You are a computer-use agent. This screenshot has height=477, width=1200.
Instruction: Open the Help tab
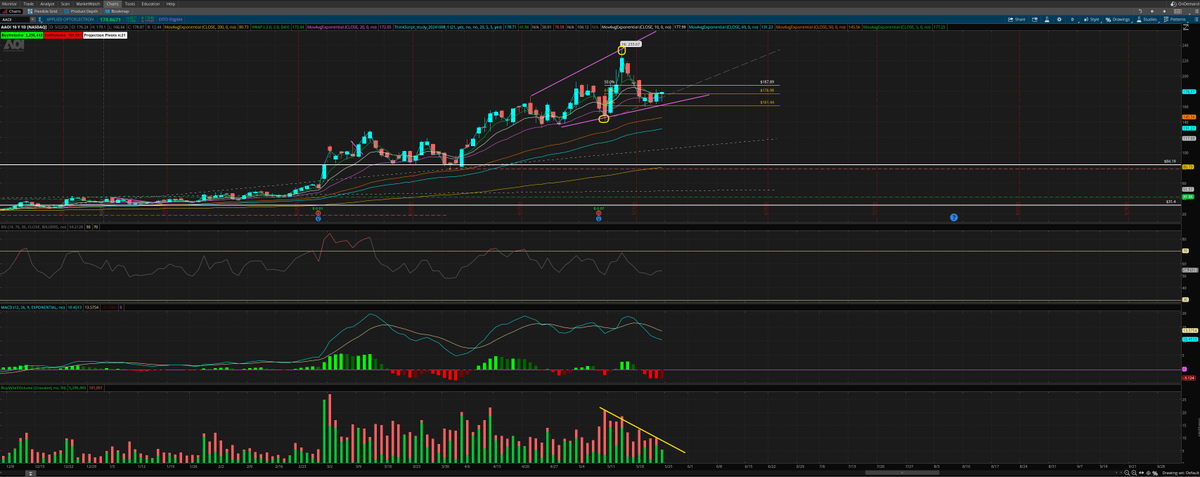pos(170,3)
